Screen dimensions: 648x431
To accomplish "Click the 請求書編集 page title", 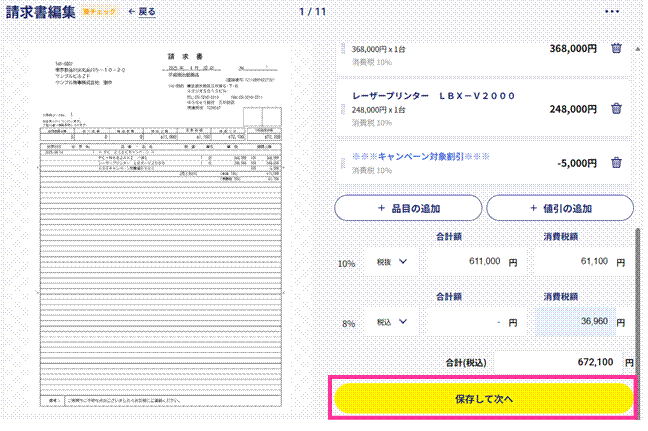I will [41, 12].
